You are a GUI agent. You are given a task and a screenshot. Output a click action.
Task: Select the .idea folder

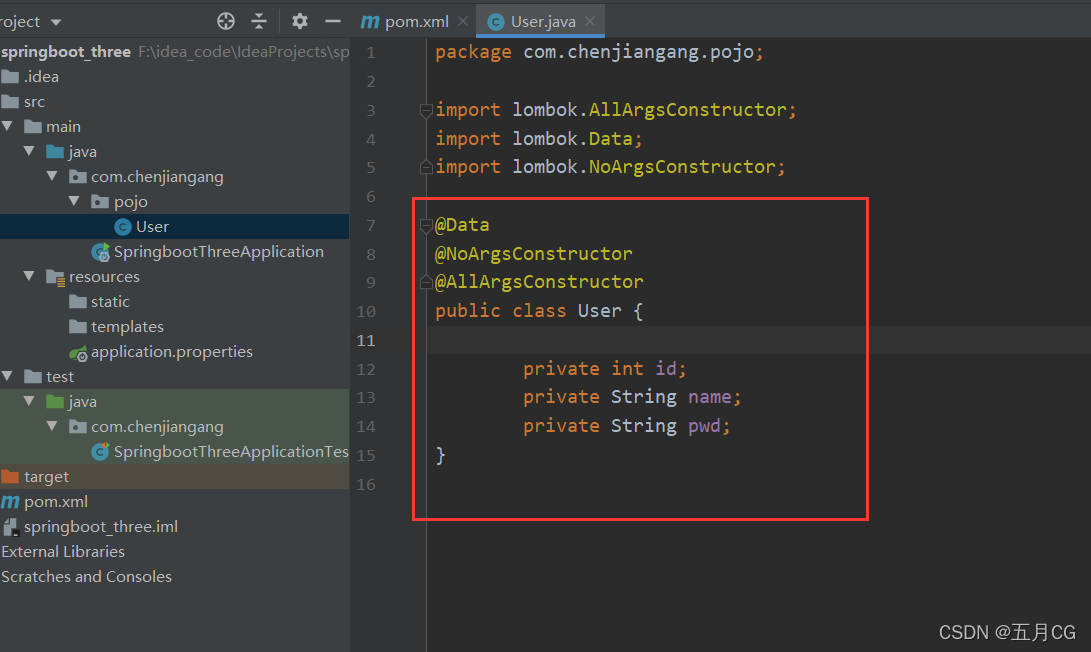tap(42, 77)
